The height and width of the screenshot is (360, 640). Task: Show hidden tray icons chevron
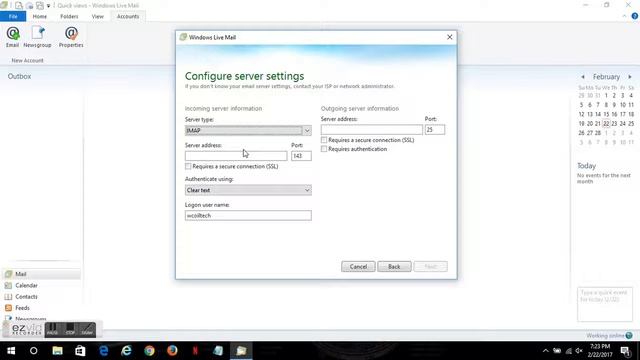point(546,351)
